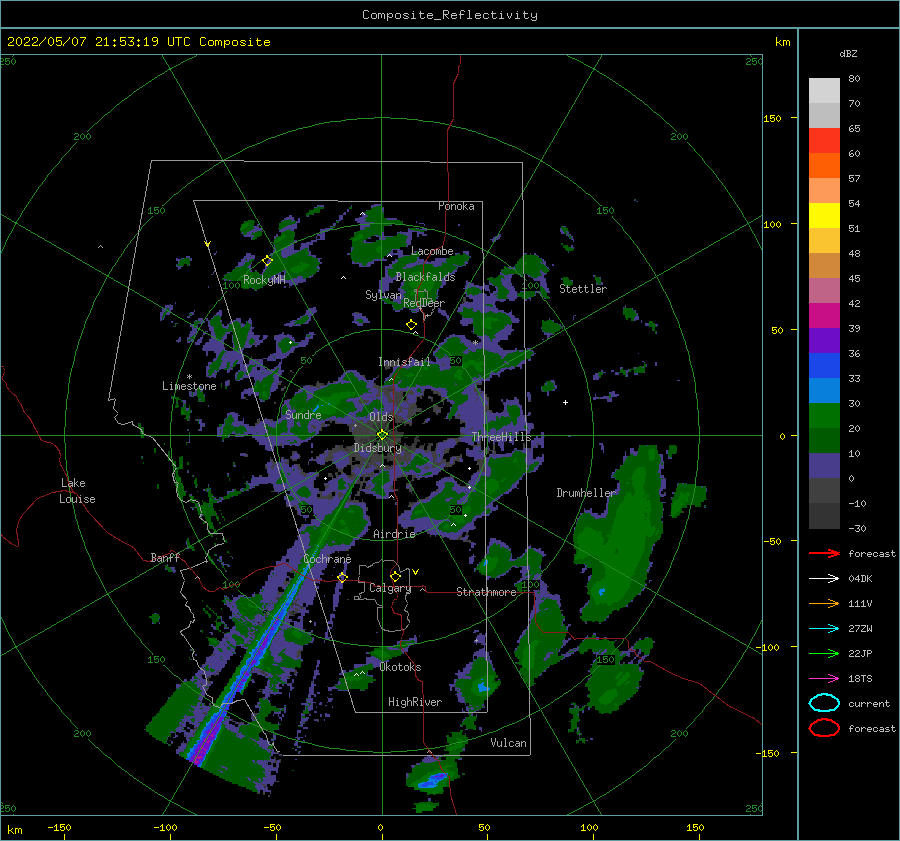This screenshot has width=900, height=841.
Task: Click the Blackfalds label
Action: tap(425, 277)
